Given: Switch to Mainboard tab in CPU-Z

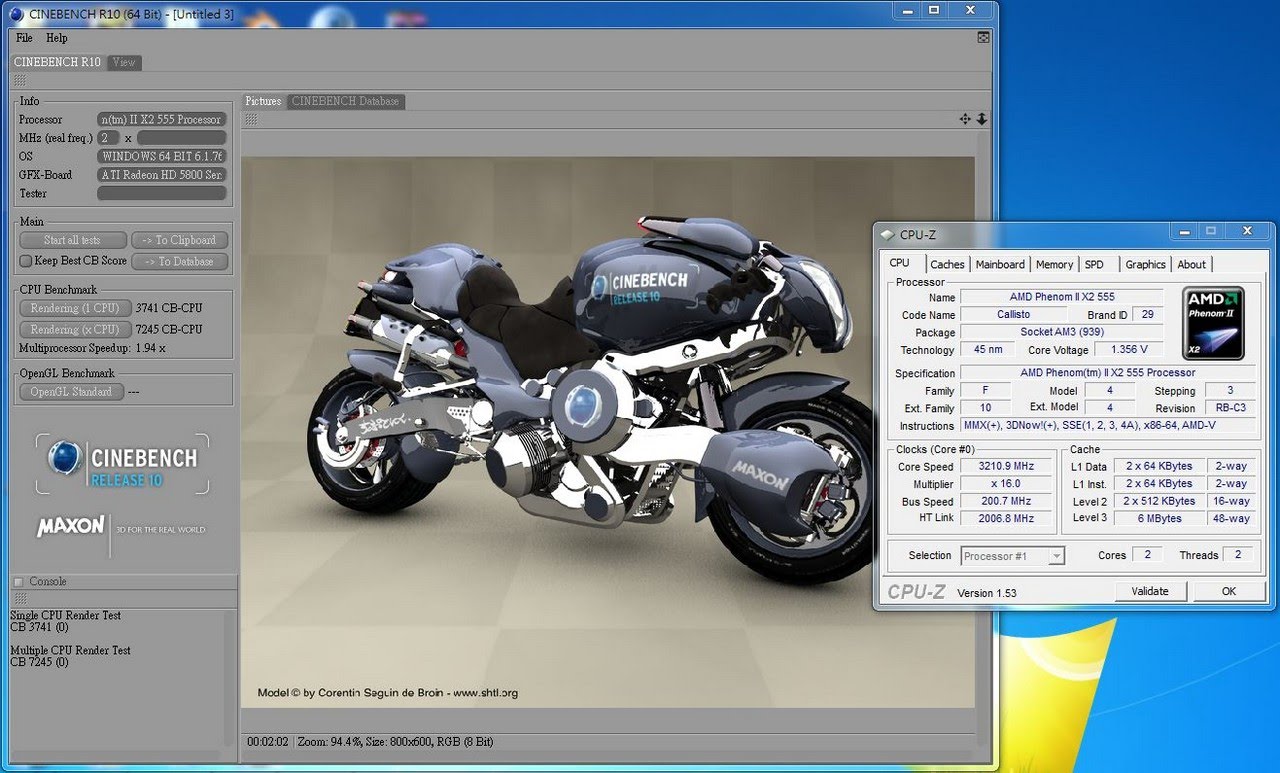Looking at the screenshot, I should pyautogui.click(x=1000, y=265).
